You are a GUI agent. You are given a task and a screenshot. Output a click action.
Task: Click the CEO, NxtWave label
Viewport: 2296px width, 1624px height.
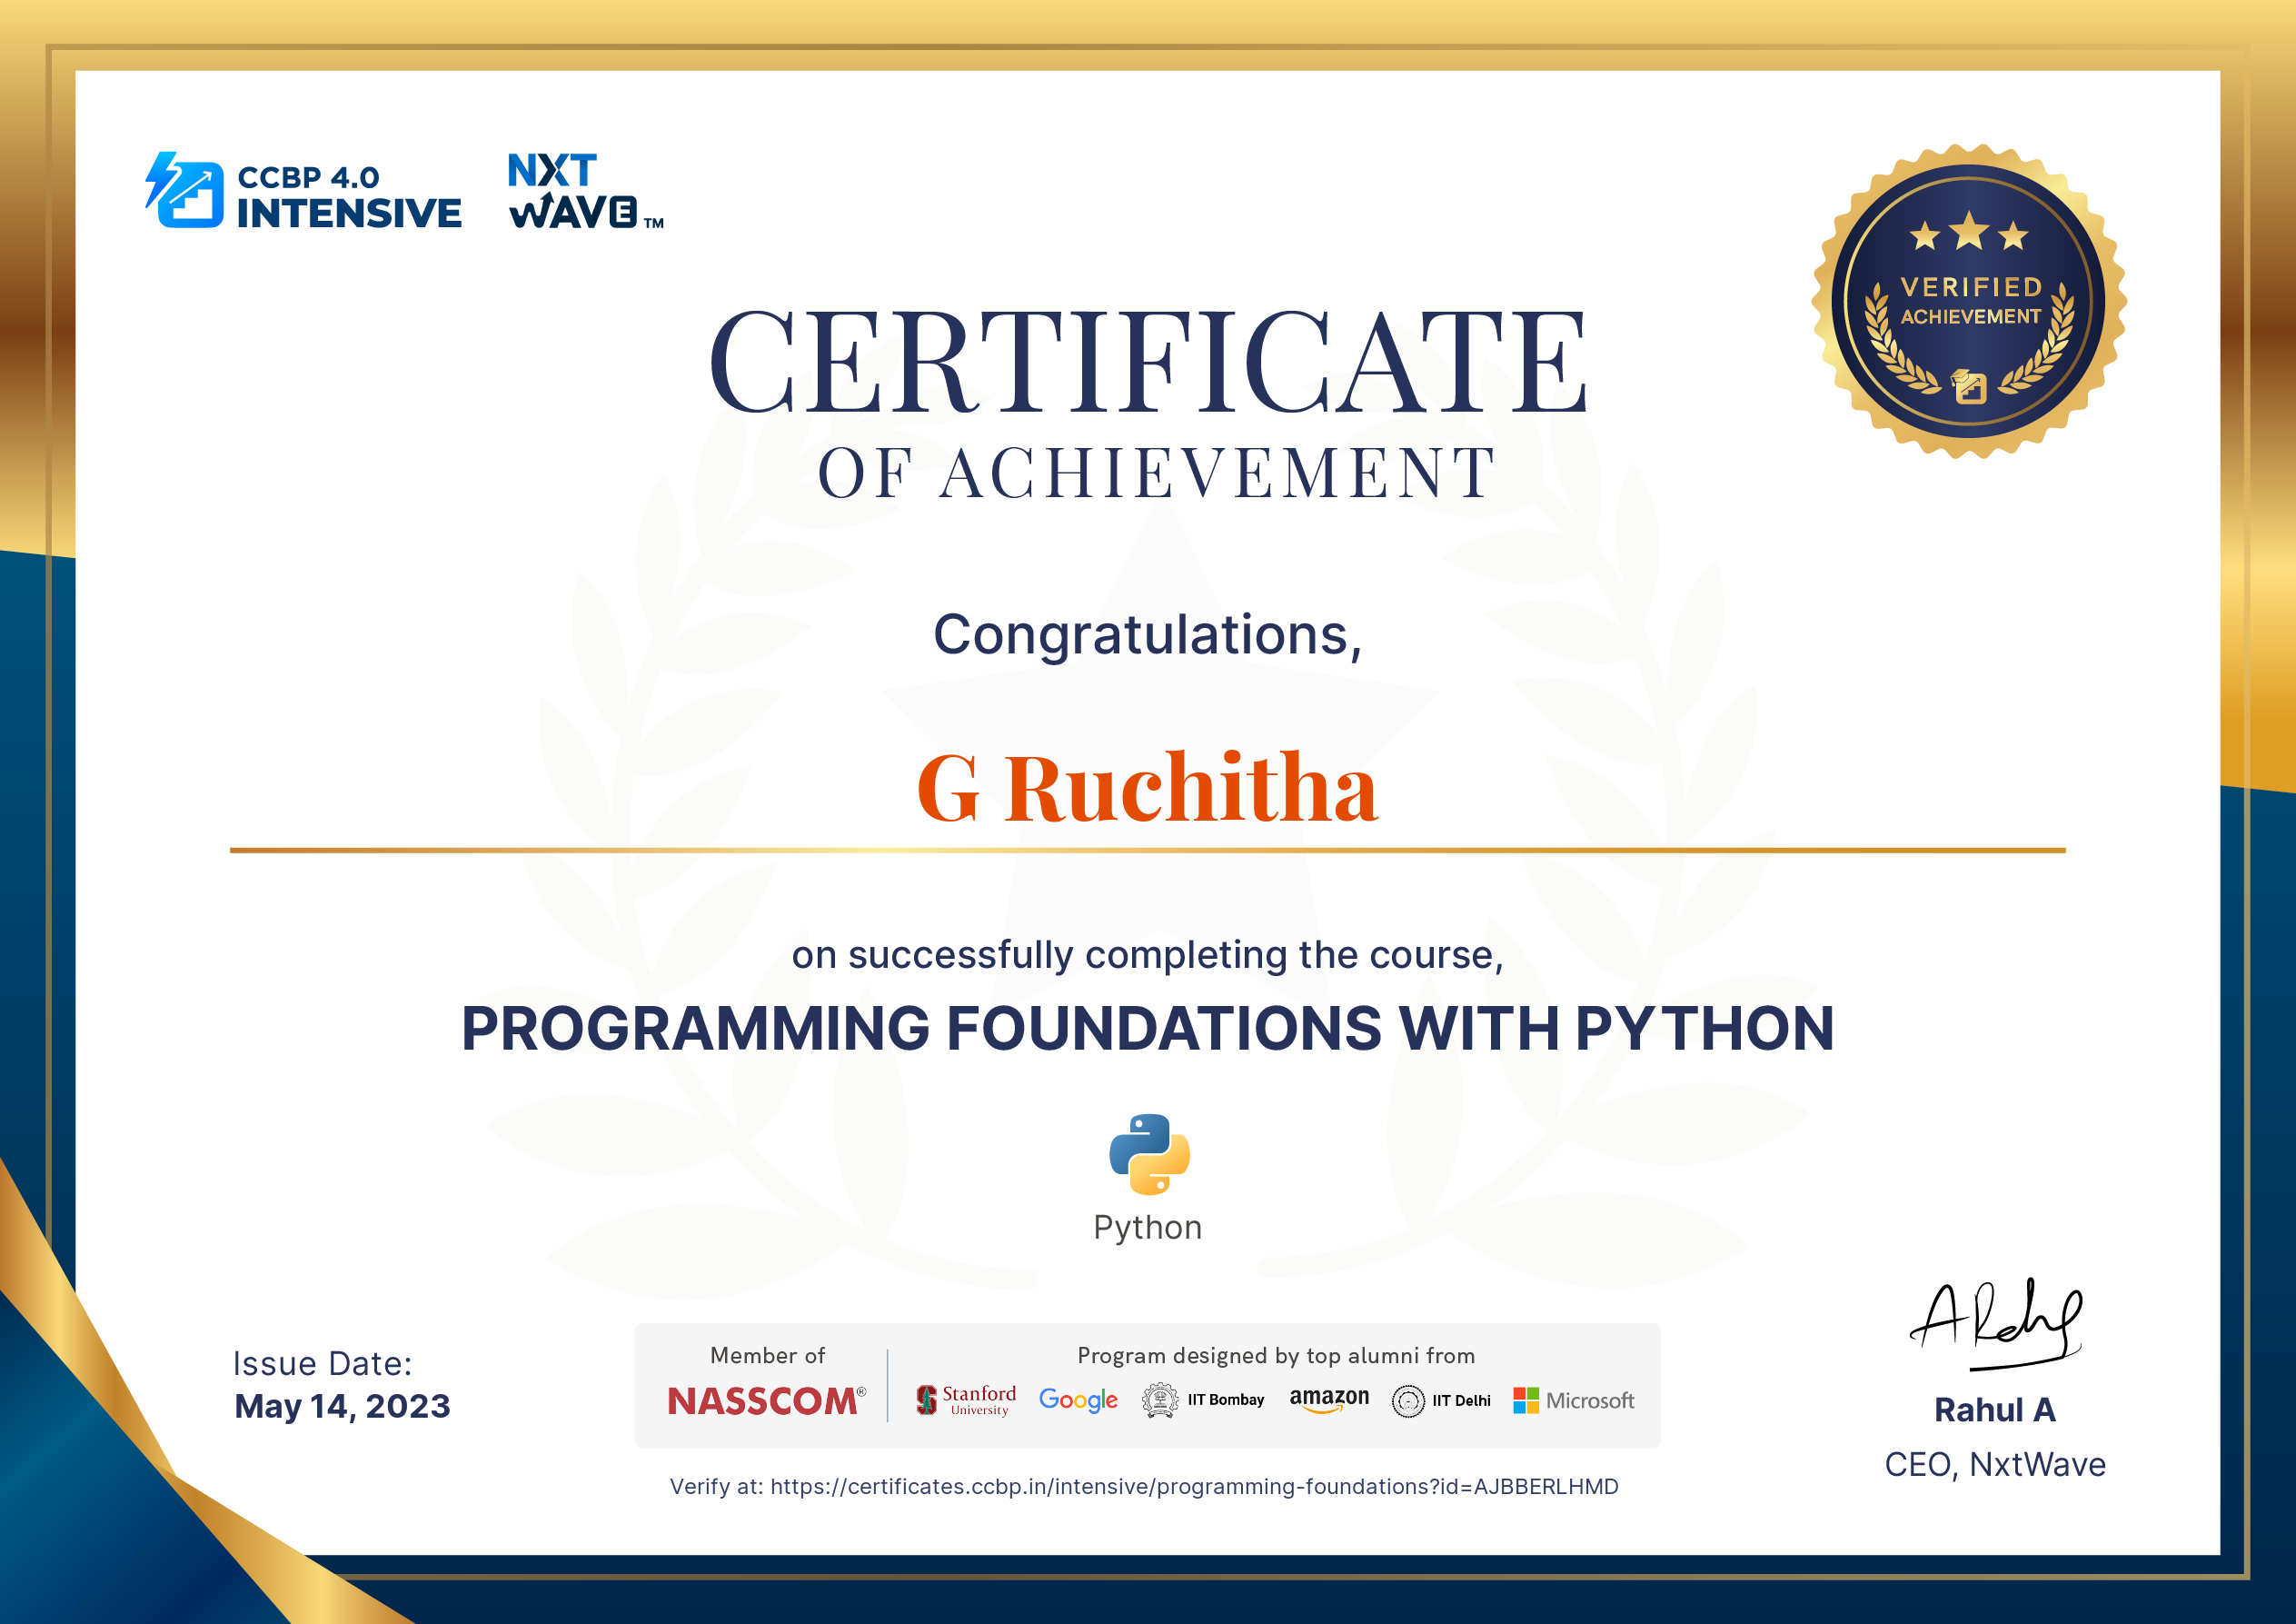pos(1995,1464)
